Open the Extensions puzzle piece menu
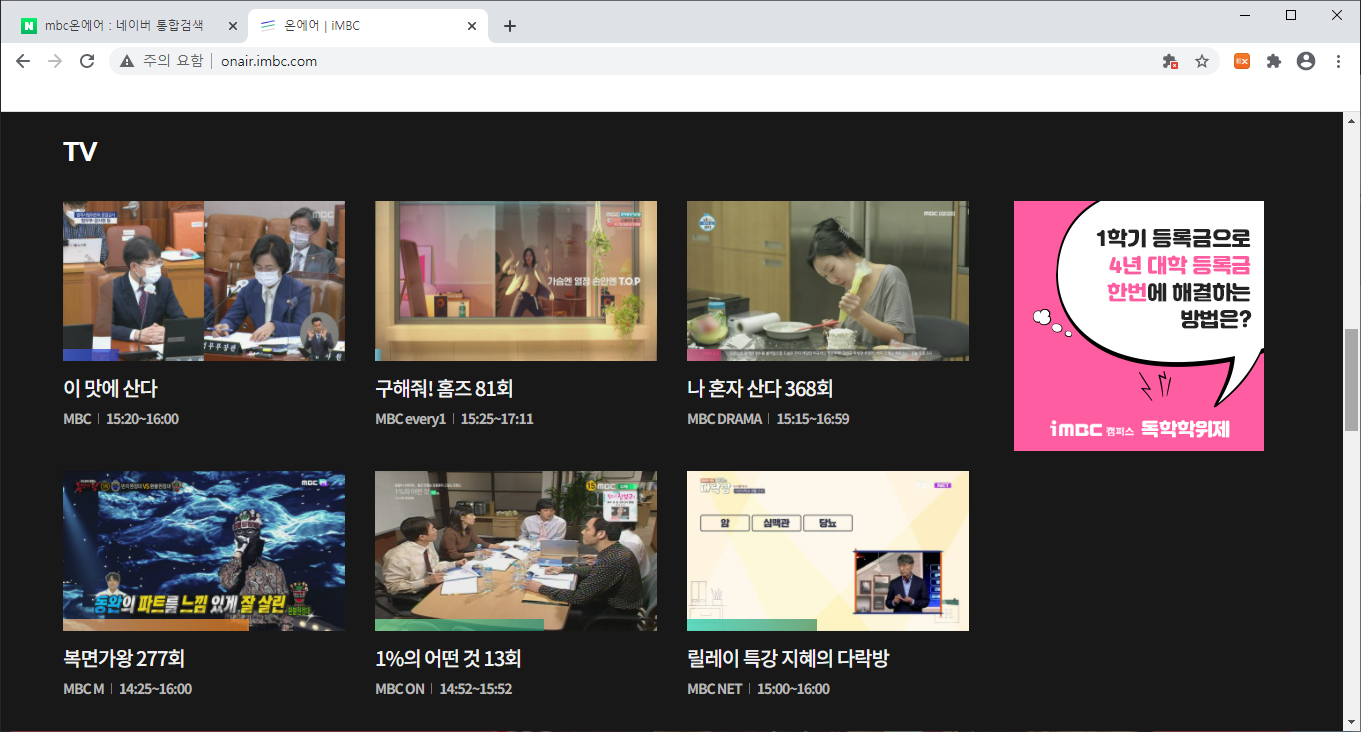Image resolution: width=1361 pixels, height=732 pixels. pyautogui.click(x=1274, y=61)
